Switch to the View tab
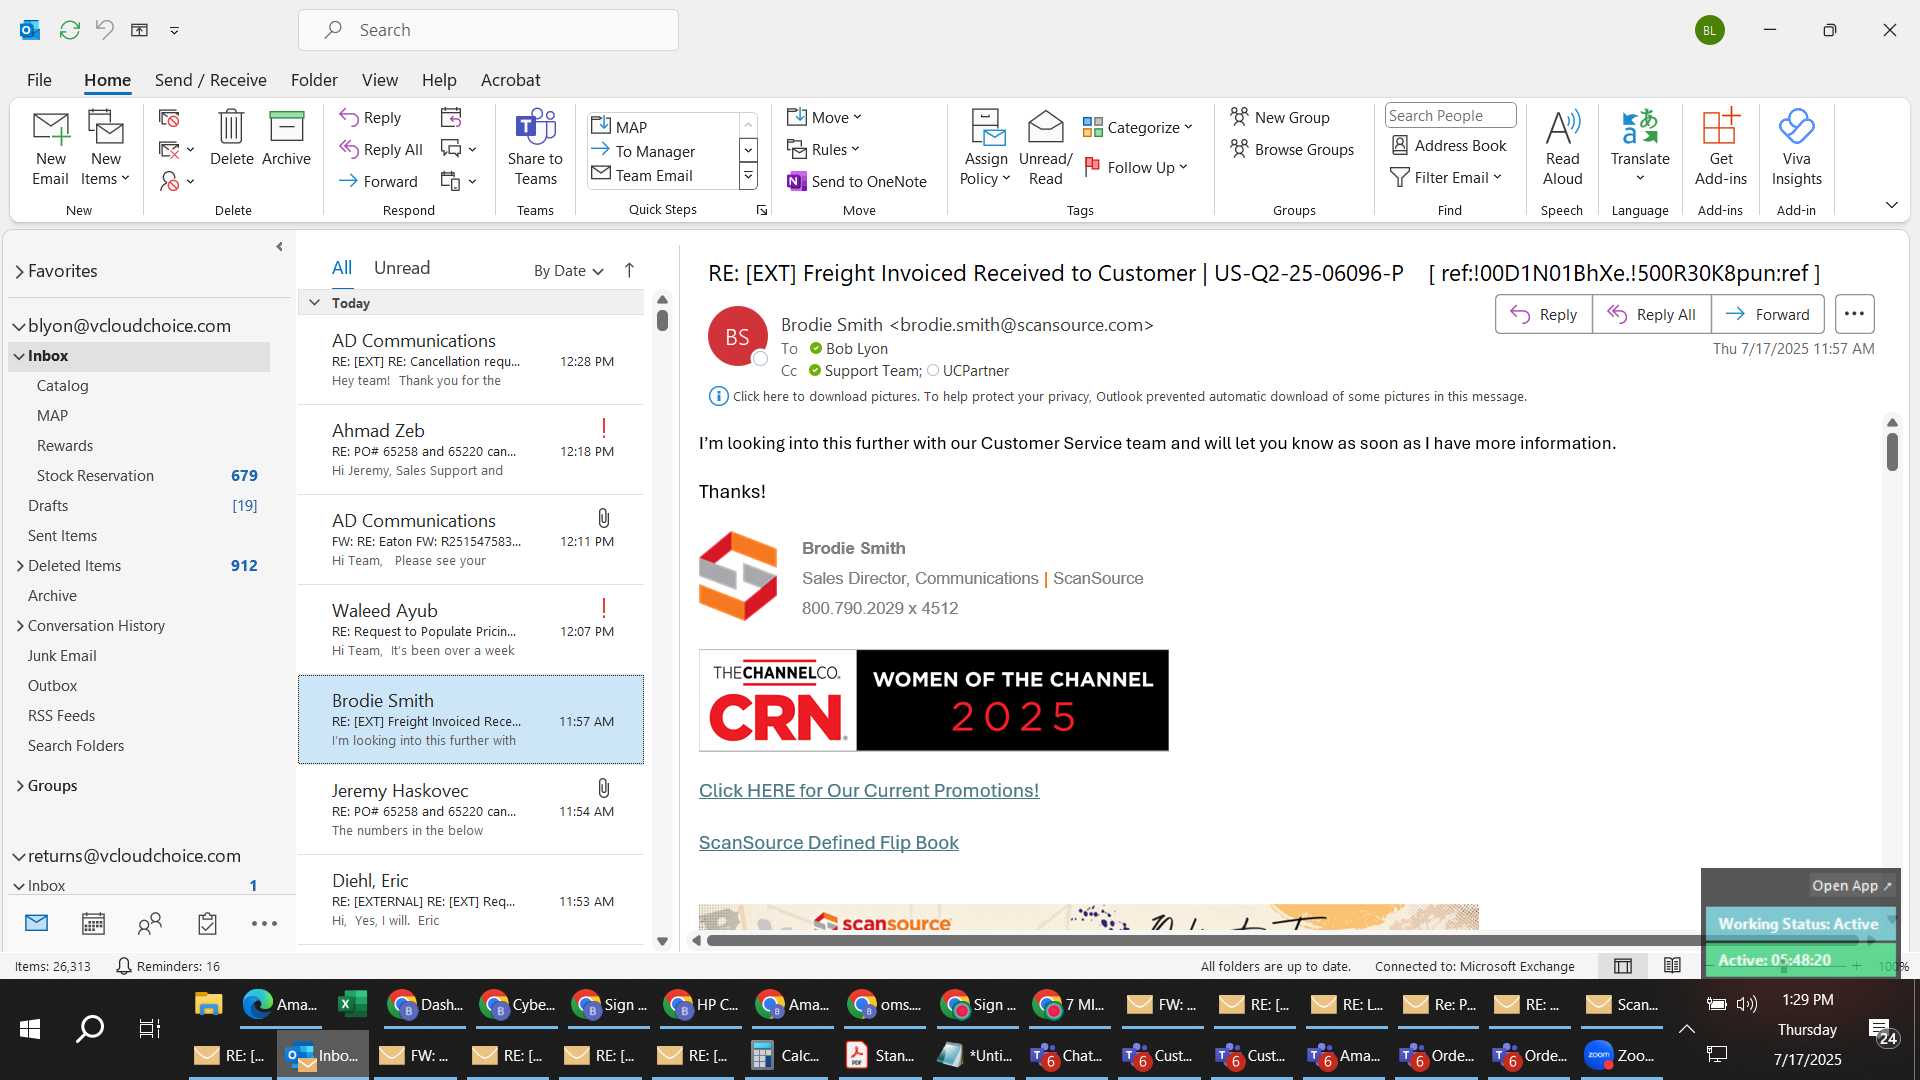Screen dimensions: 1920x1080 click(380, 80)
